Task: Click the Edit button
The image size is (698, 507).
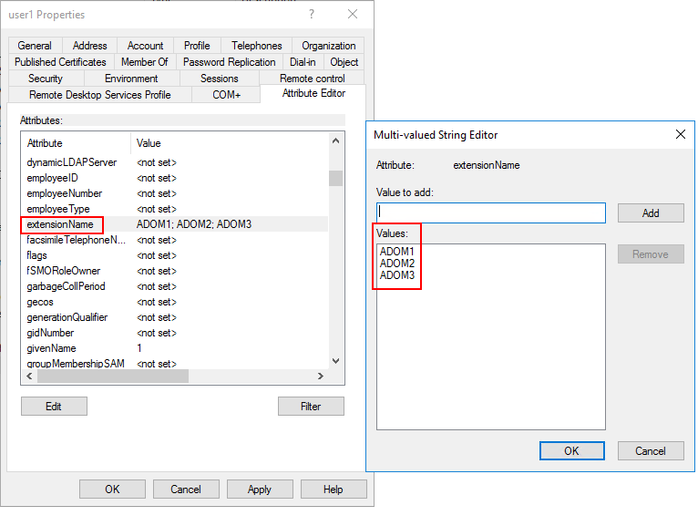Action: tap(54, 406)
